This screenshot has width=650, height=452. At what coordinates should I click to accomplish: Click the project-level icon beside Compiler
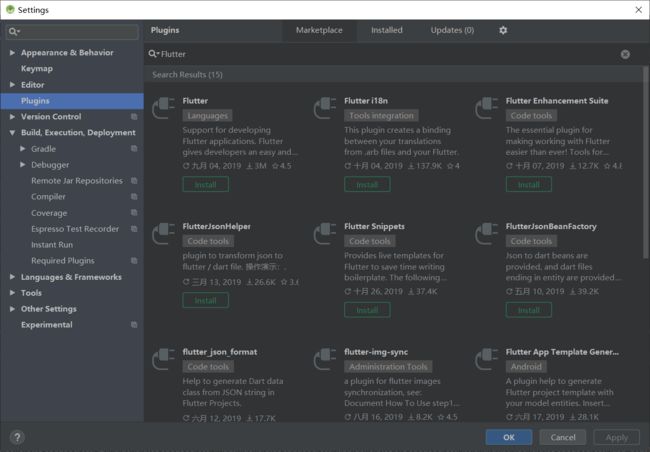[x=134, y=197]
